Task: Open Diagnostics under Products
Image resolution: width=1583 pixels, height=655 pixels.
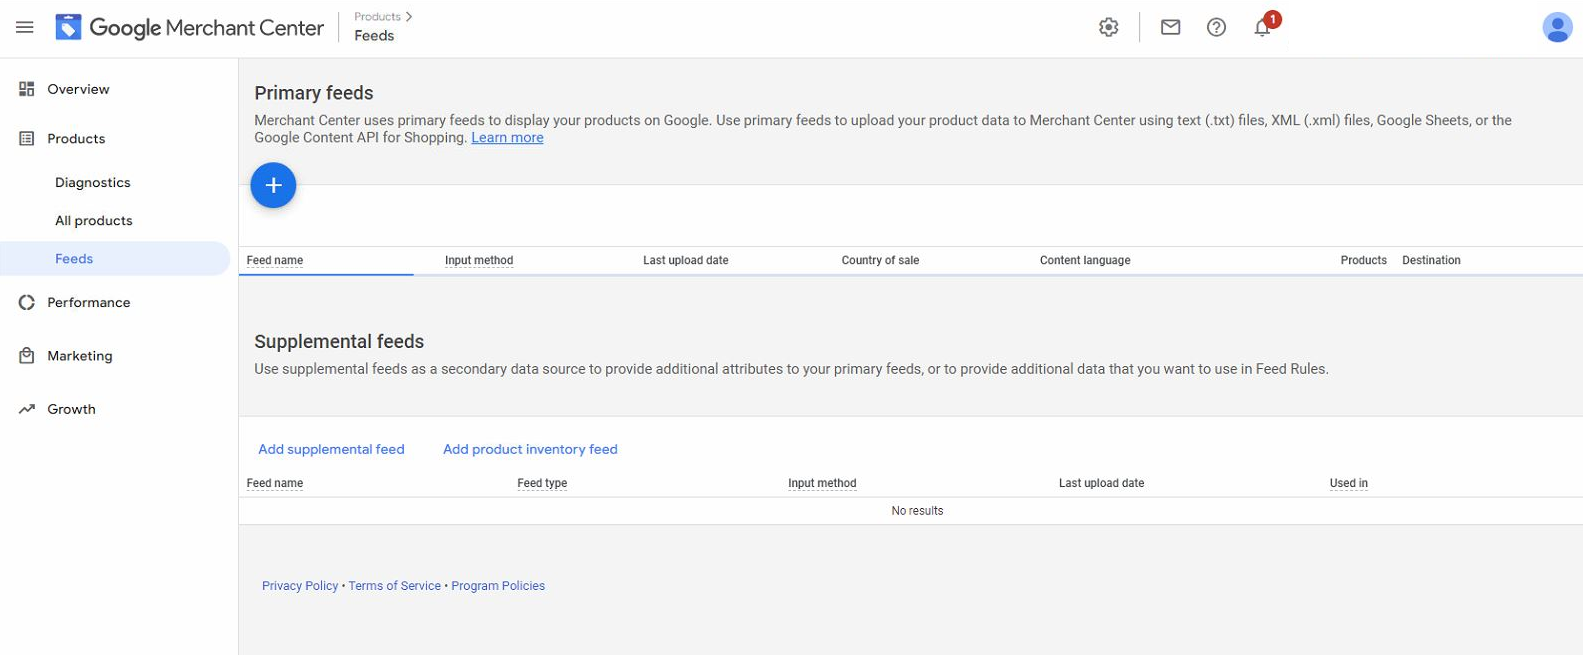Action: tap(93, 182)
